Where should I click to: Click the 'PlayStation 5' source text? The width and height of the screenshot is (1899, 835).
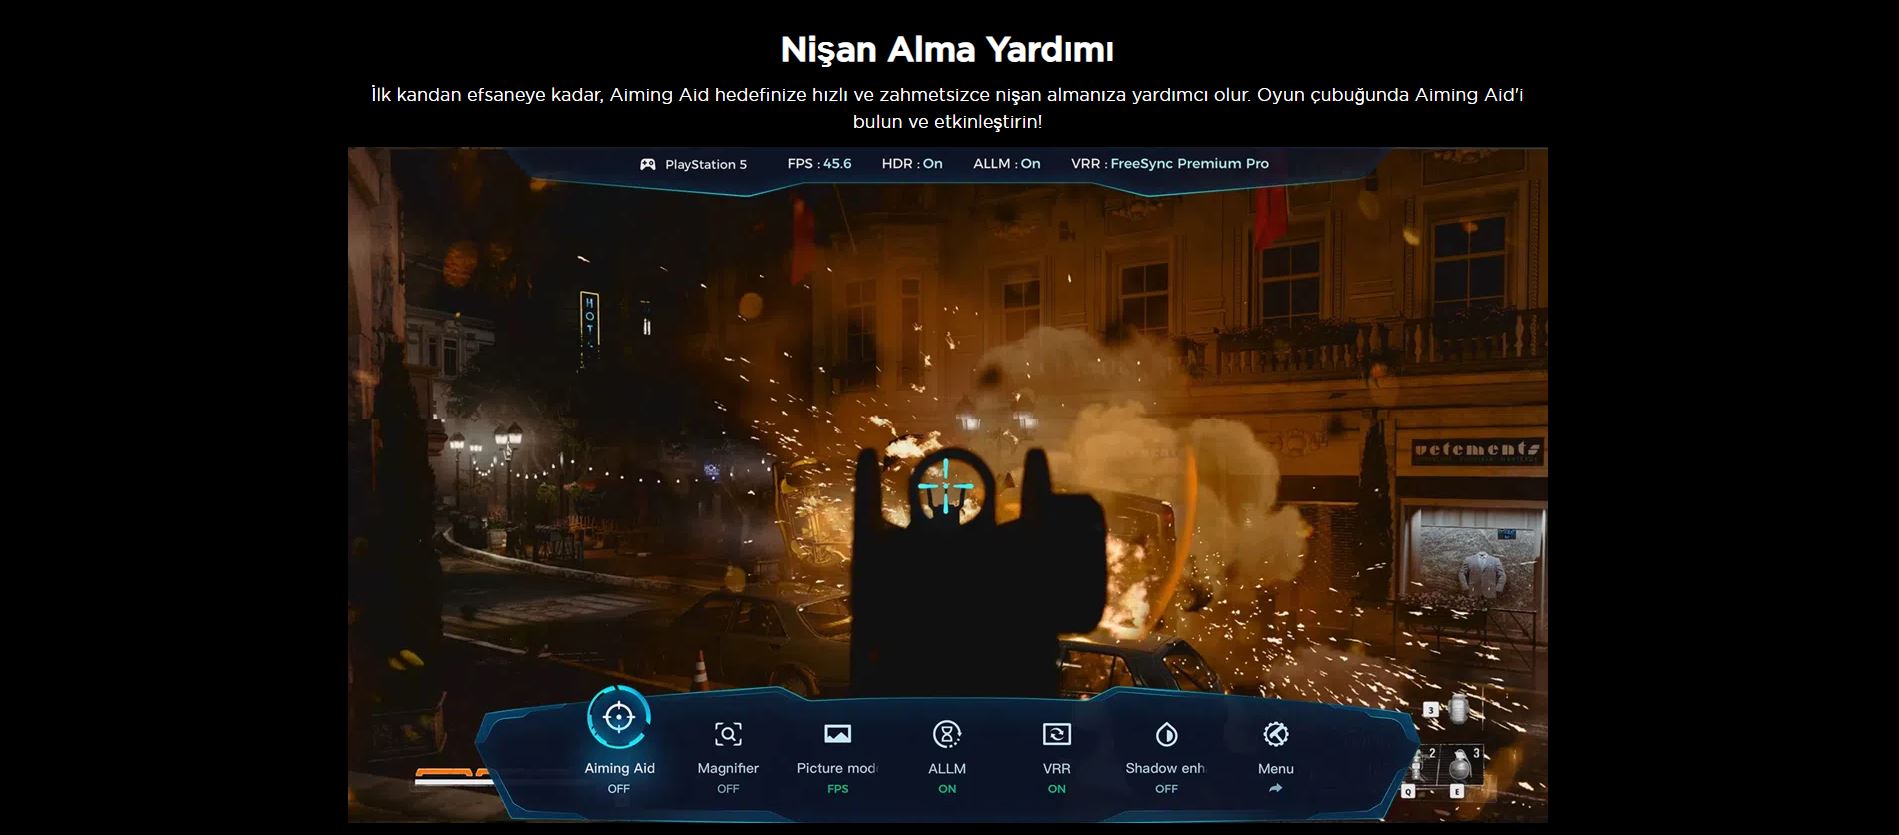(x=706, y=165)
